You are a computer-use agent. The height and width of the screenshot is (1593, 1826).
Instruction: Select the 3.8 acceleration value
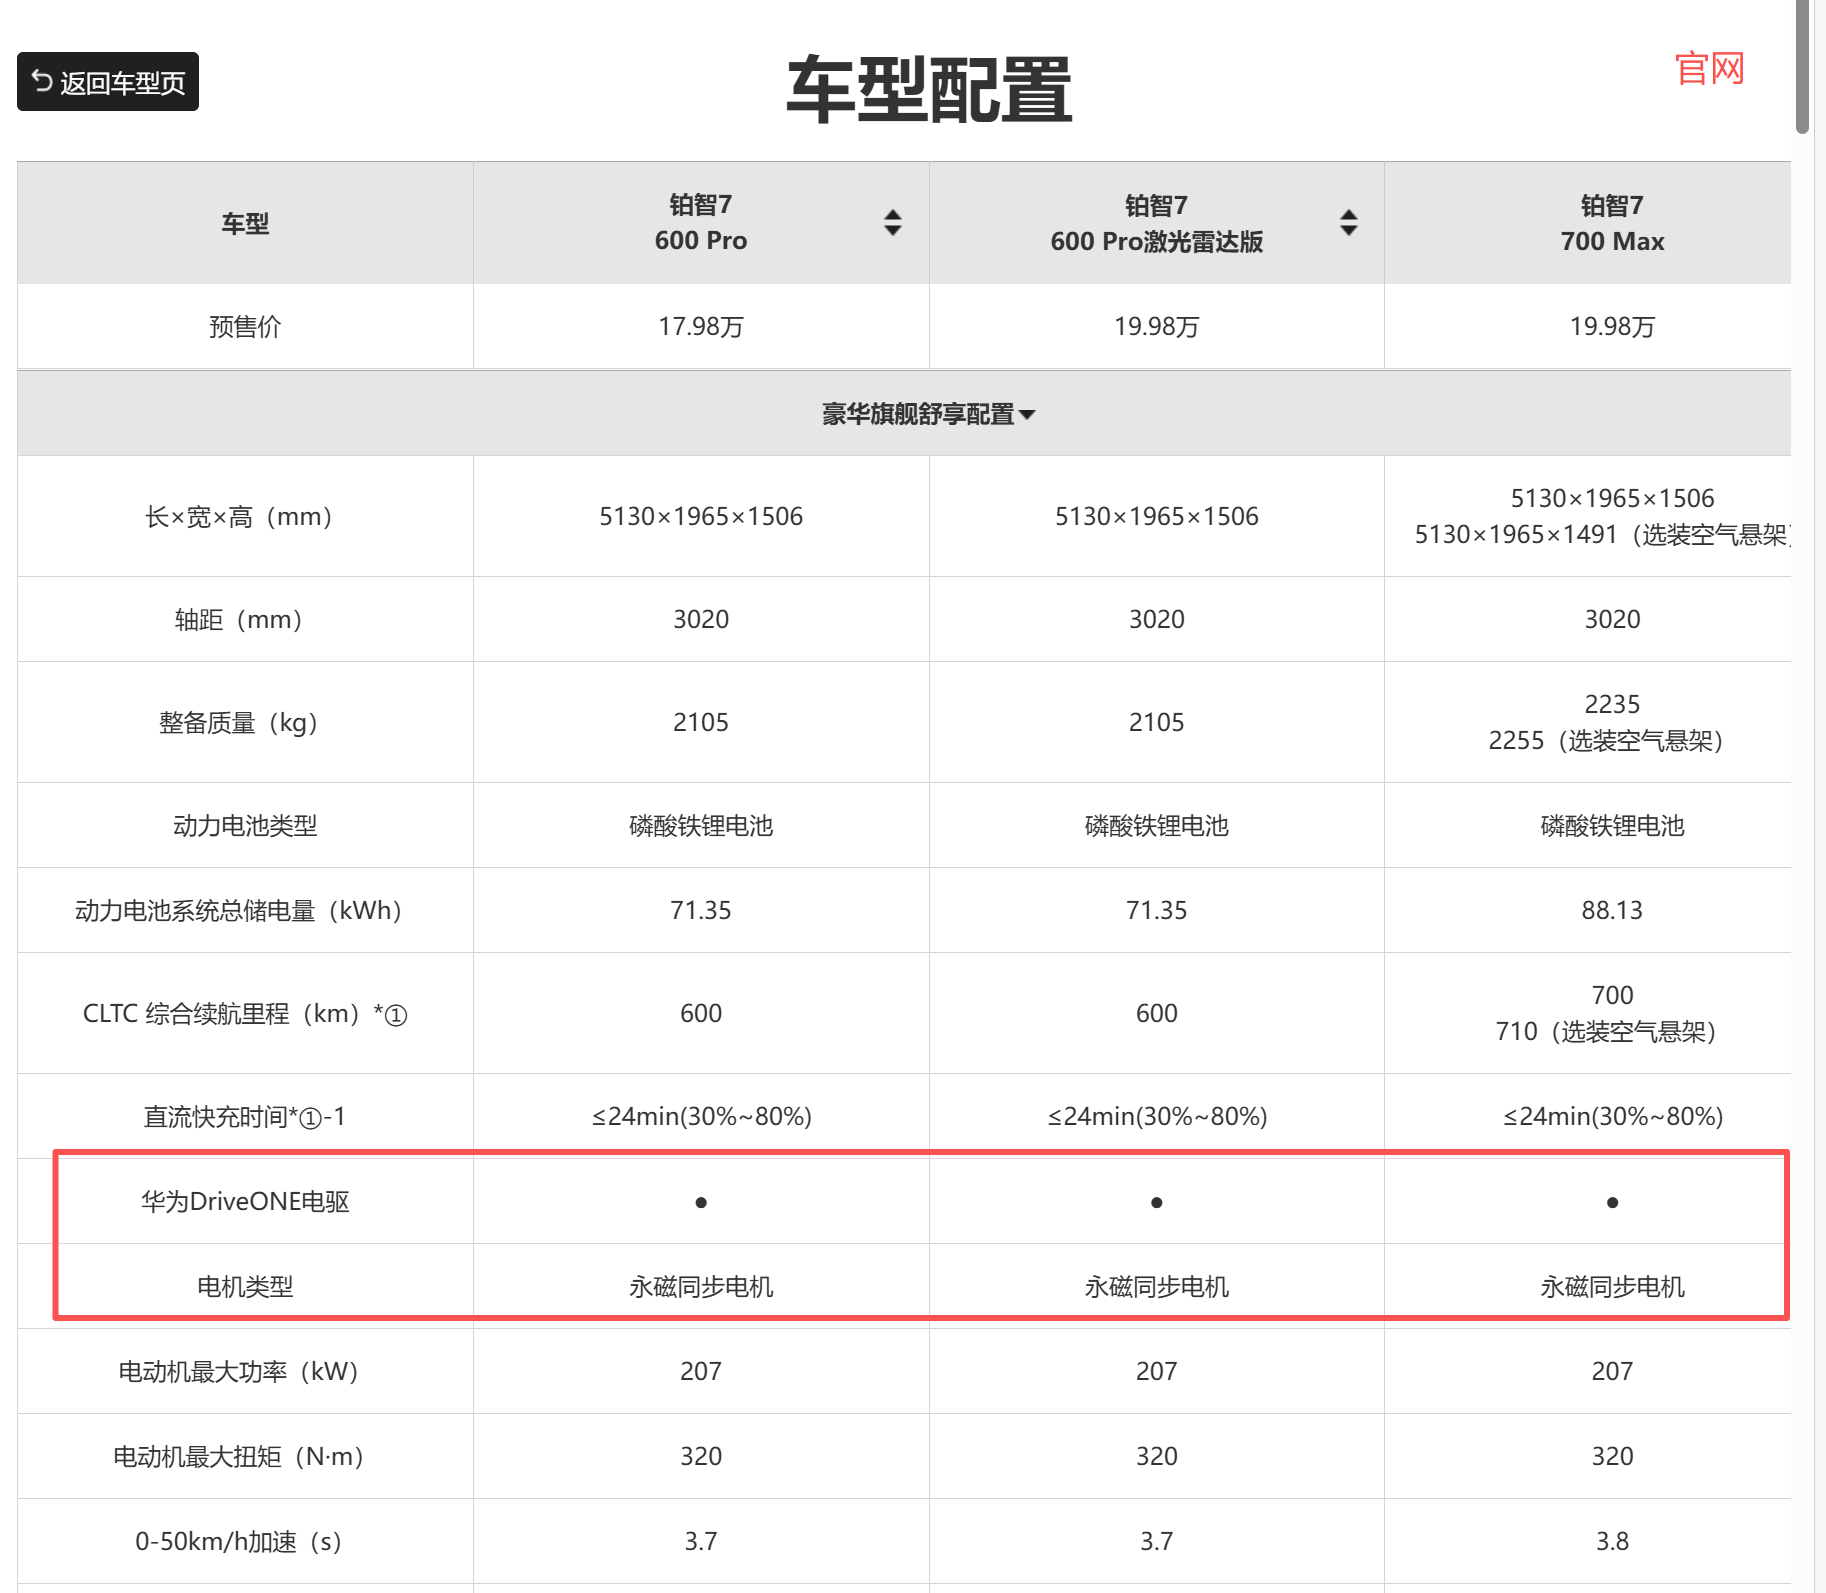(1612, 1542)
